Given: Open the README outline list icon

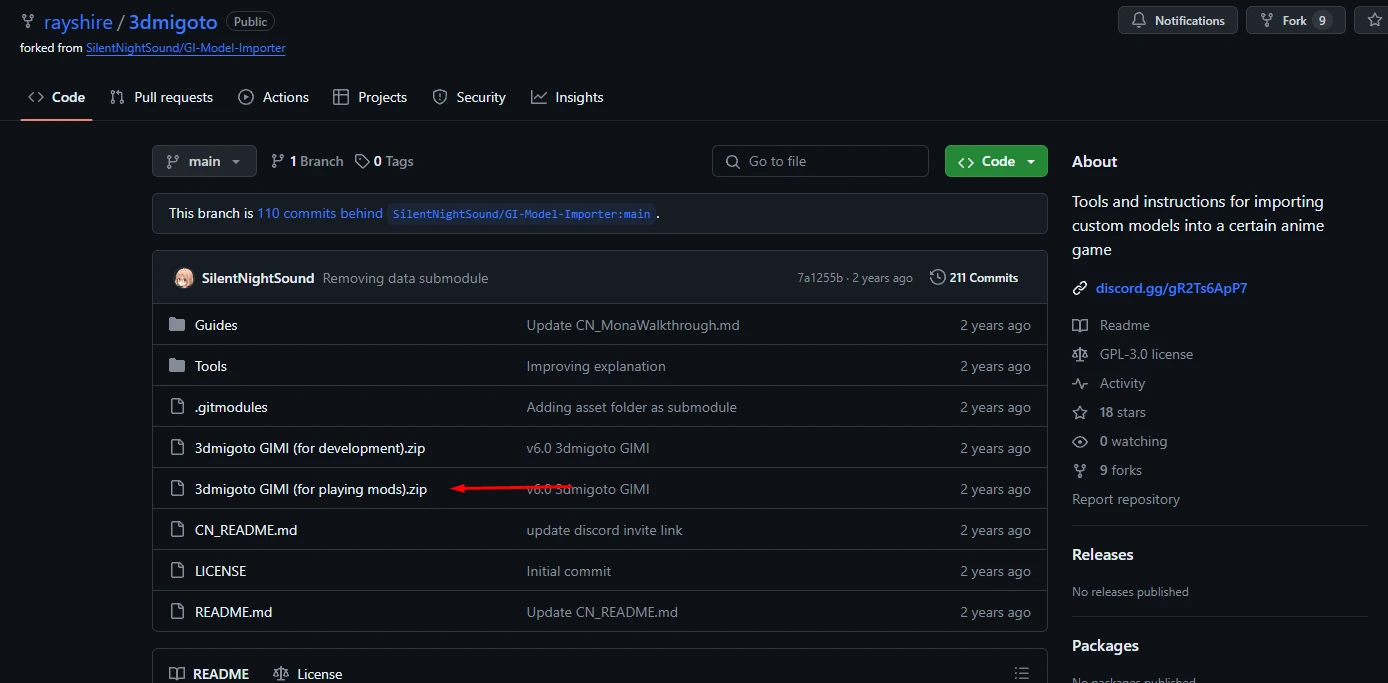Looking at the screenshot, I should pyautogui.click(x=1021, y=674).
